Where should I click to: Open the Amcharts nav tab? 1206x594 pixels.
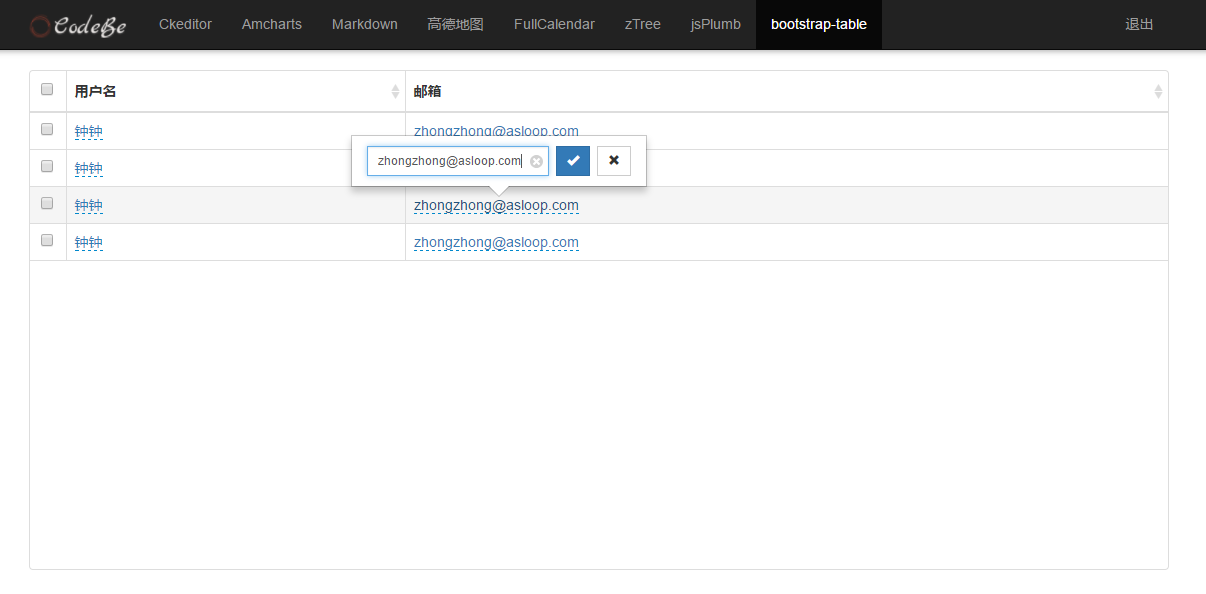point(272,24)
